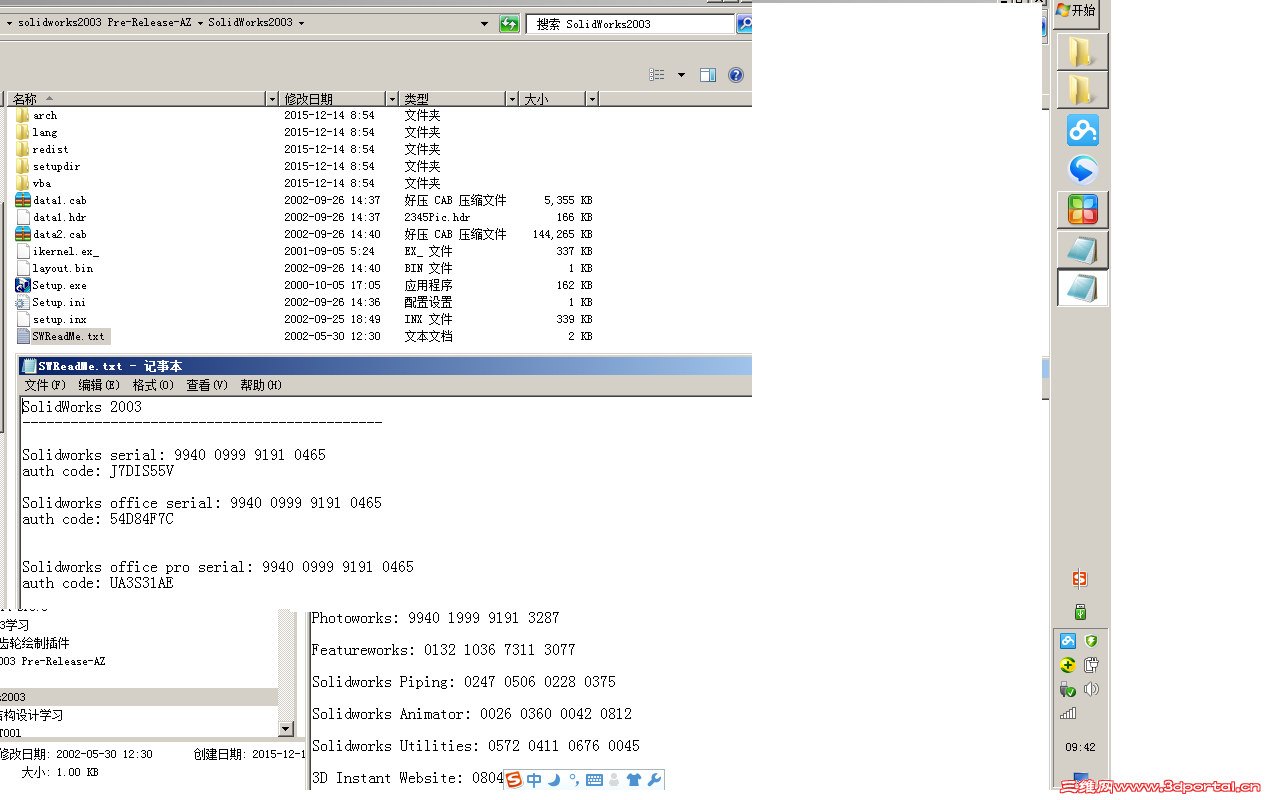Expand breadcrumb arrow after SolidWorks2003
The width and height of the screenshot is (1280, 800).
301,23
